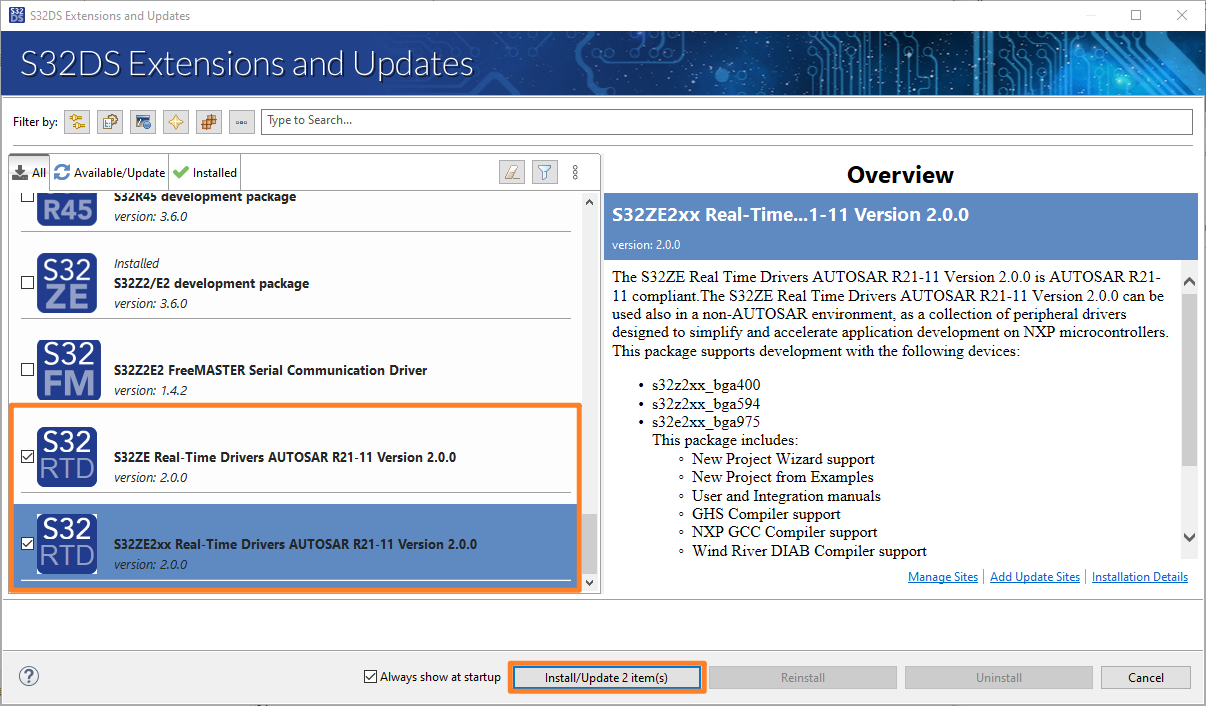This screenshot has height=706, width=1206.
Task: Switch to the Available/Update tab
Action: [108, 172]
